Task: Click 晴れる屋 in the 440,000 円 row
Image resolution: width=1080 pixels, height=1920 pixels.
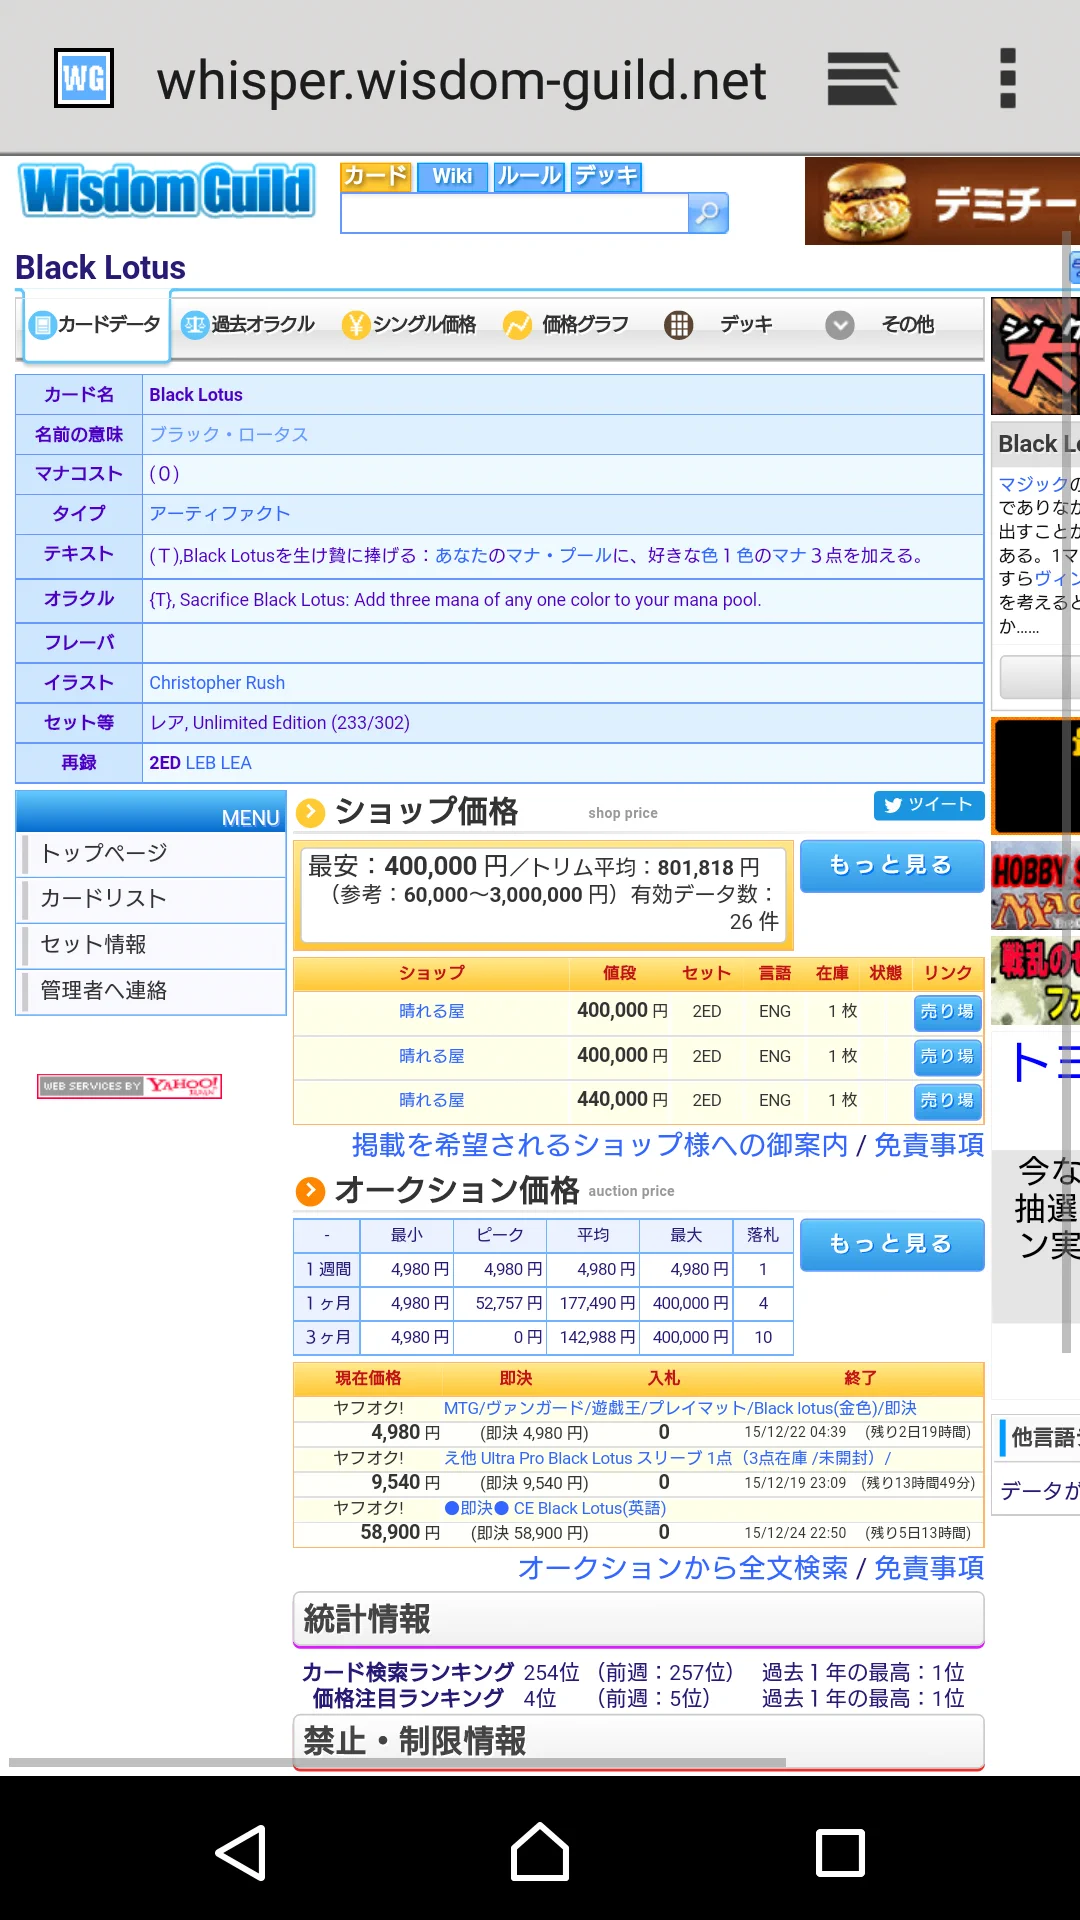Action: [x=432, y=1101]
